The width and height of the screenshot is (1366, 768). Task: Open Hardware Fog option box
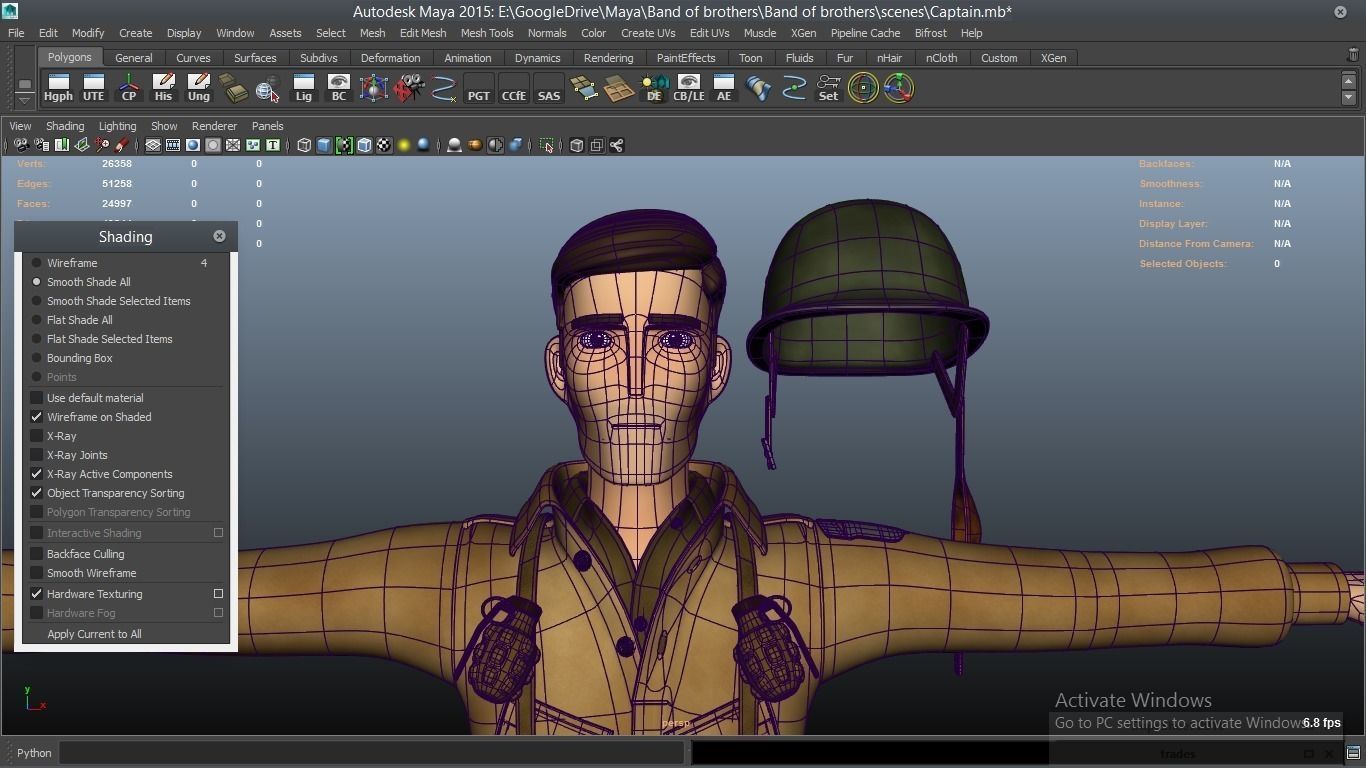click(x=218, y=613)
